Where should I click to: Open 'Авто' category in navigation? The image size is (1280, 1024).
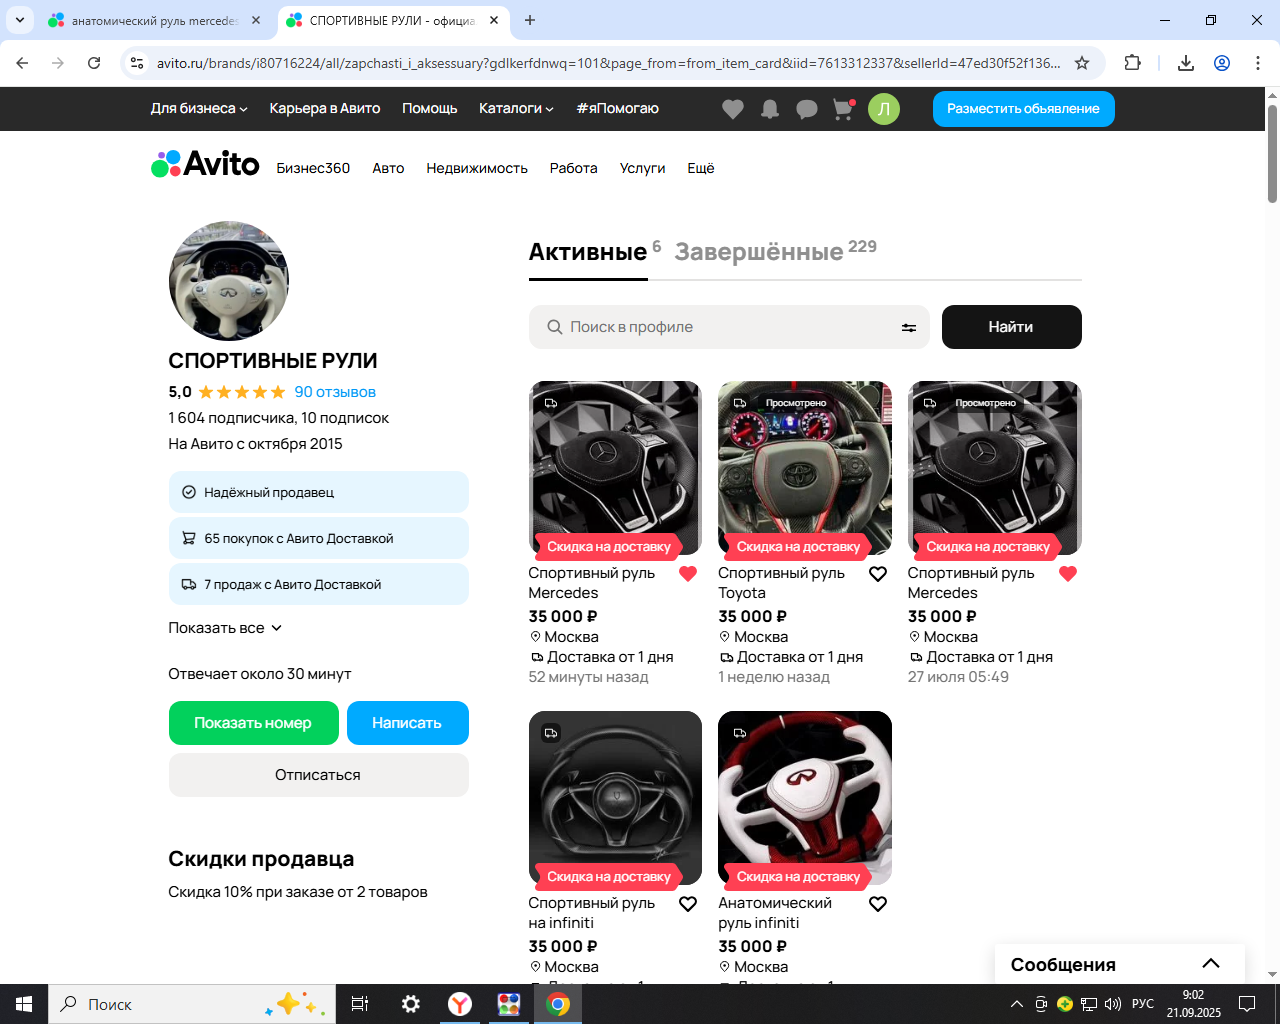(388, 168)
